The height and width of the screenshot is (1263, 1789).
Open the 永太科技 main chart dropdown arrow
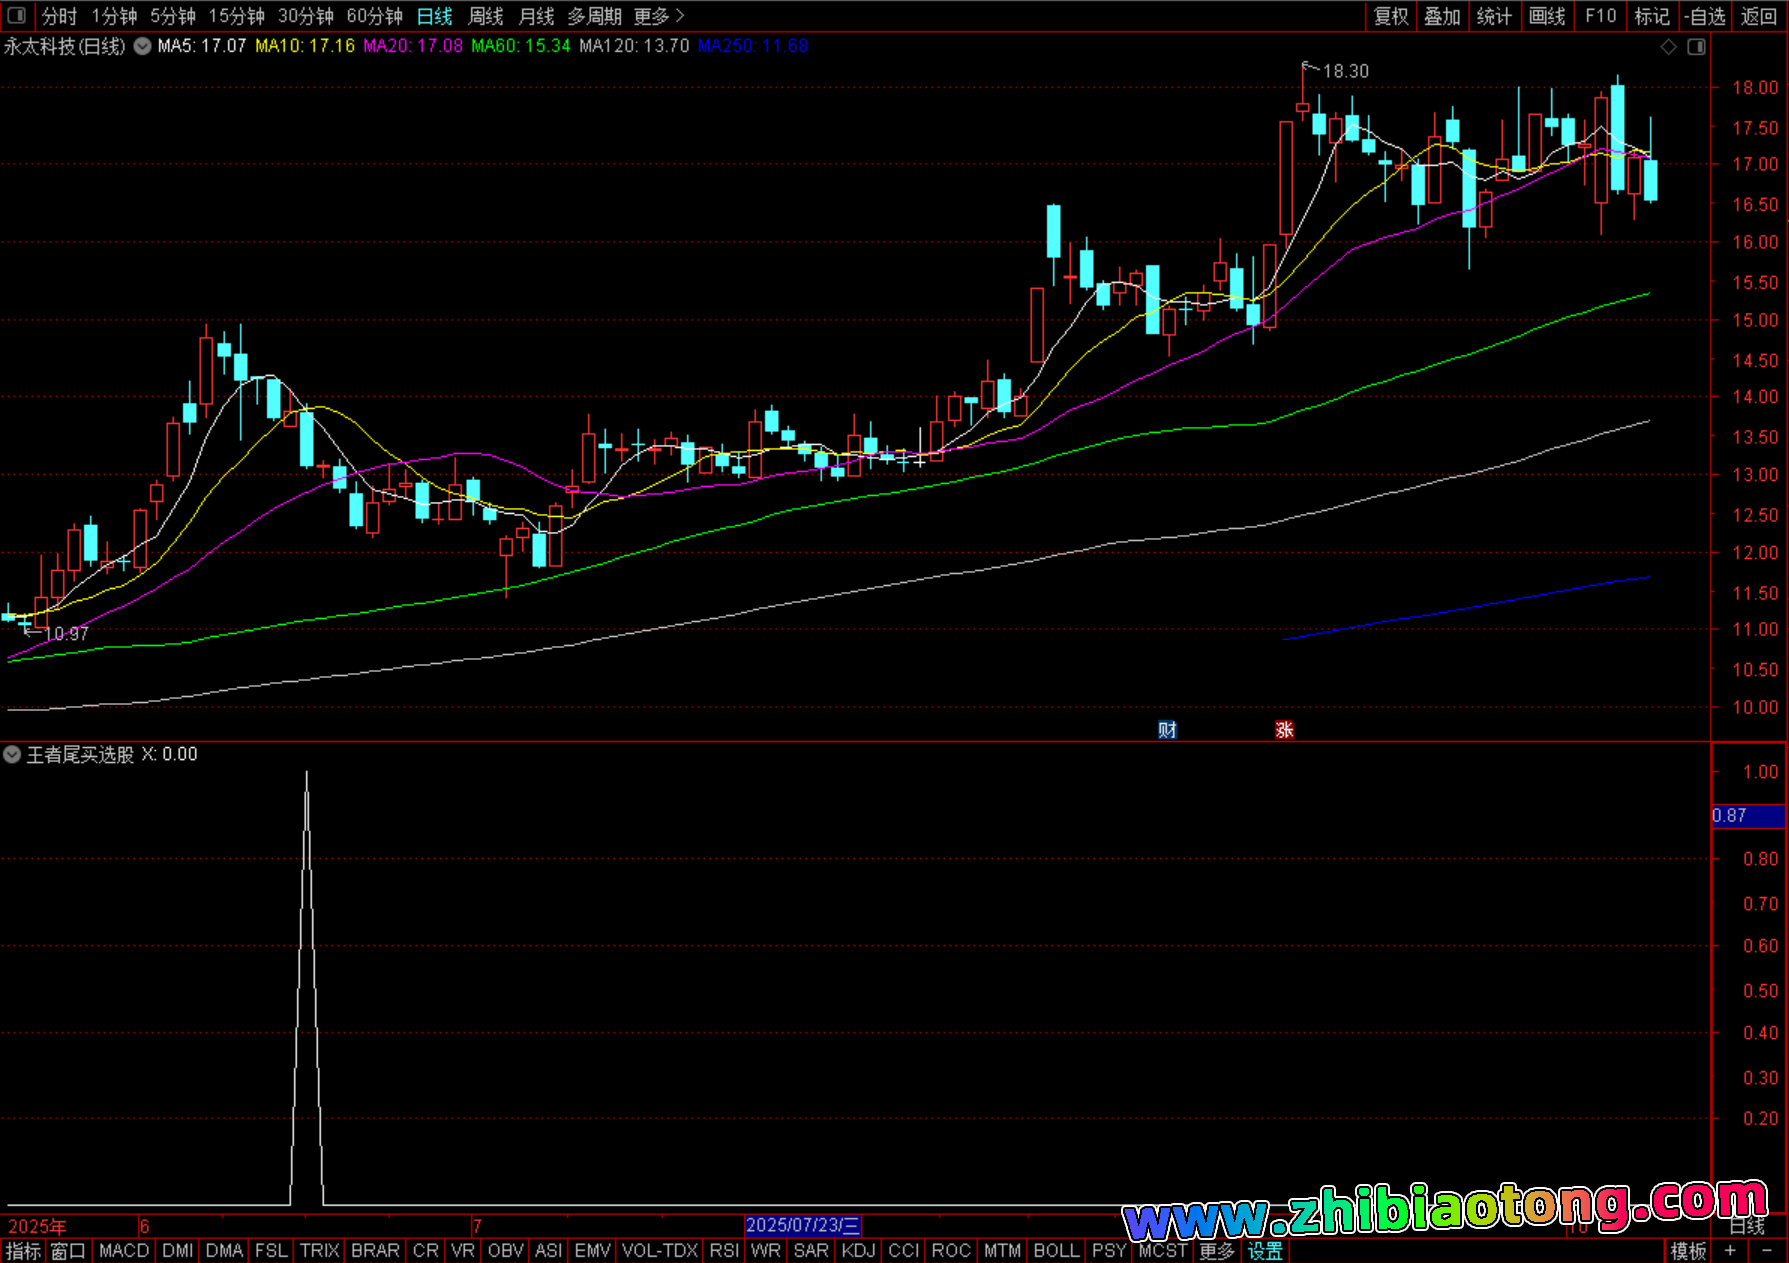tap(143, 46)
